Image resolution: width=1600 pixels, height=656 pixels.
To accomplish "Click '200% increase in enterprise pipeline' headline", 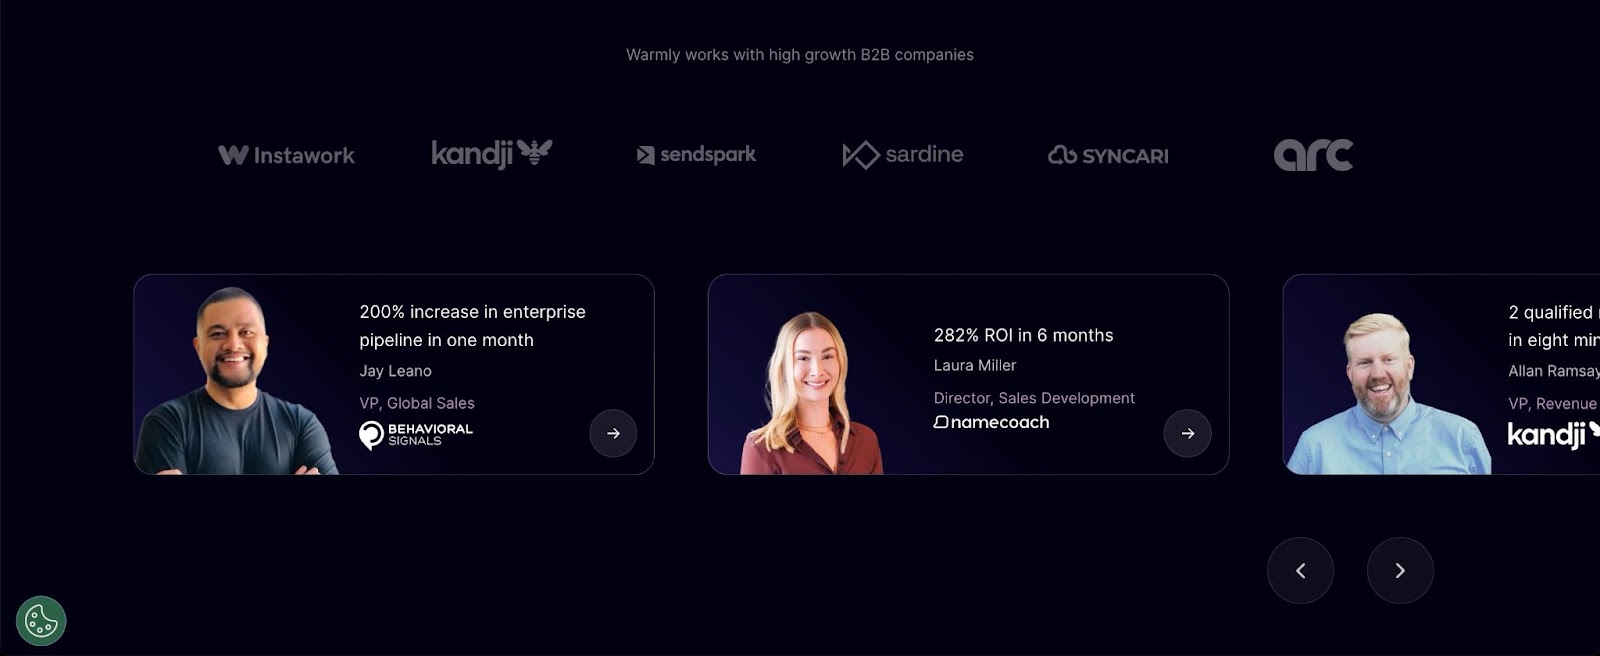I will (x=473, y=326).
